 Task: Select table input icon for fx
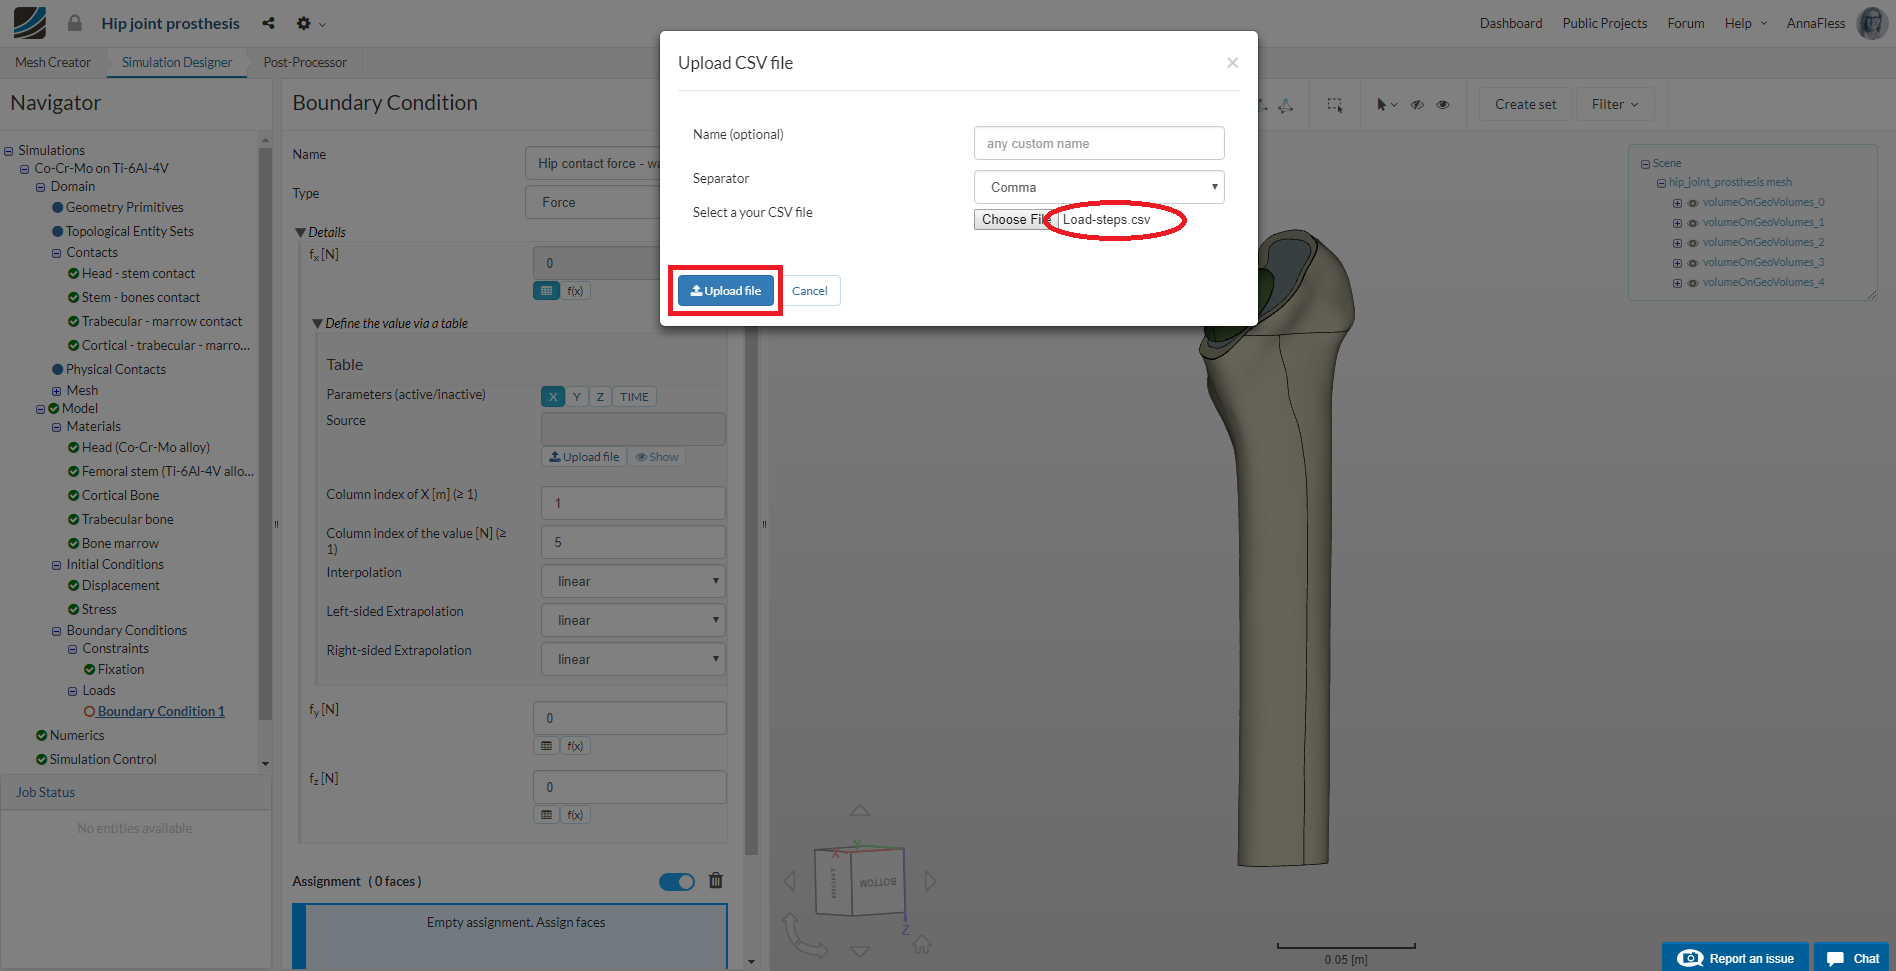click(x=546, y=291)
